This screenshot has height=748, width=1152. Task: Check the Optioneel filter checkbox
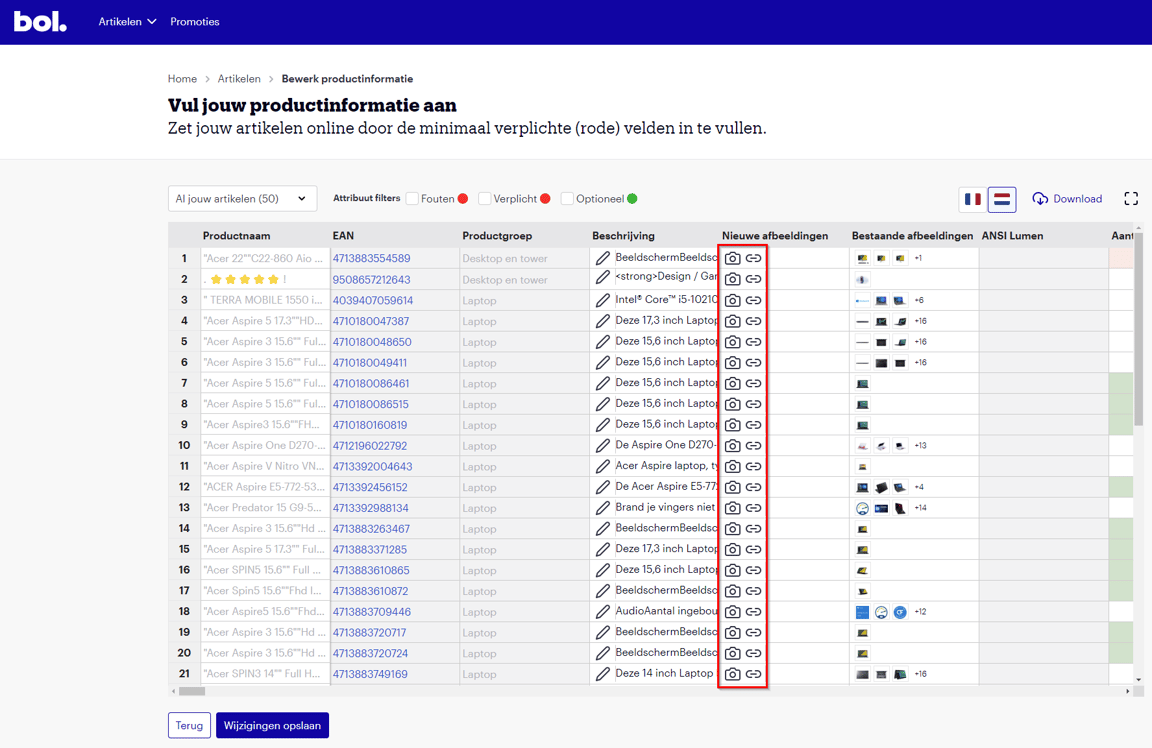(x=567, y=199)
